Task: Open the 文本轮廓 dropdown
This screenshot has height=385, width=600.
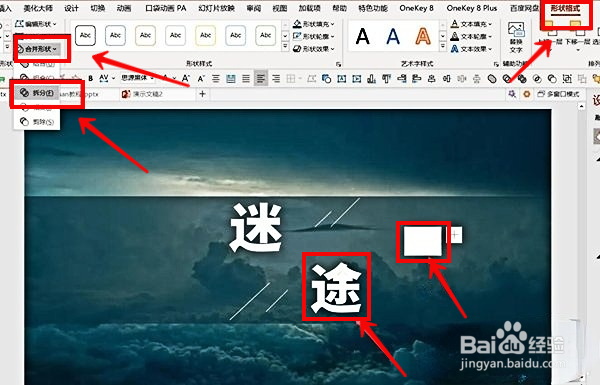Action: 471,36
